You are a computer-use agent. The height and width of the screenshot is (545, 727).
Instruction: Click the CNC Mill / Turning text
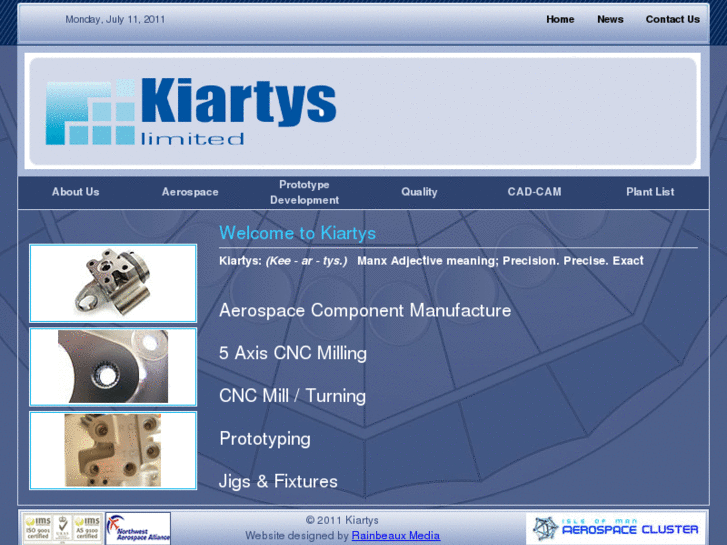click(293, 396)
